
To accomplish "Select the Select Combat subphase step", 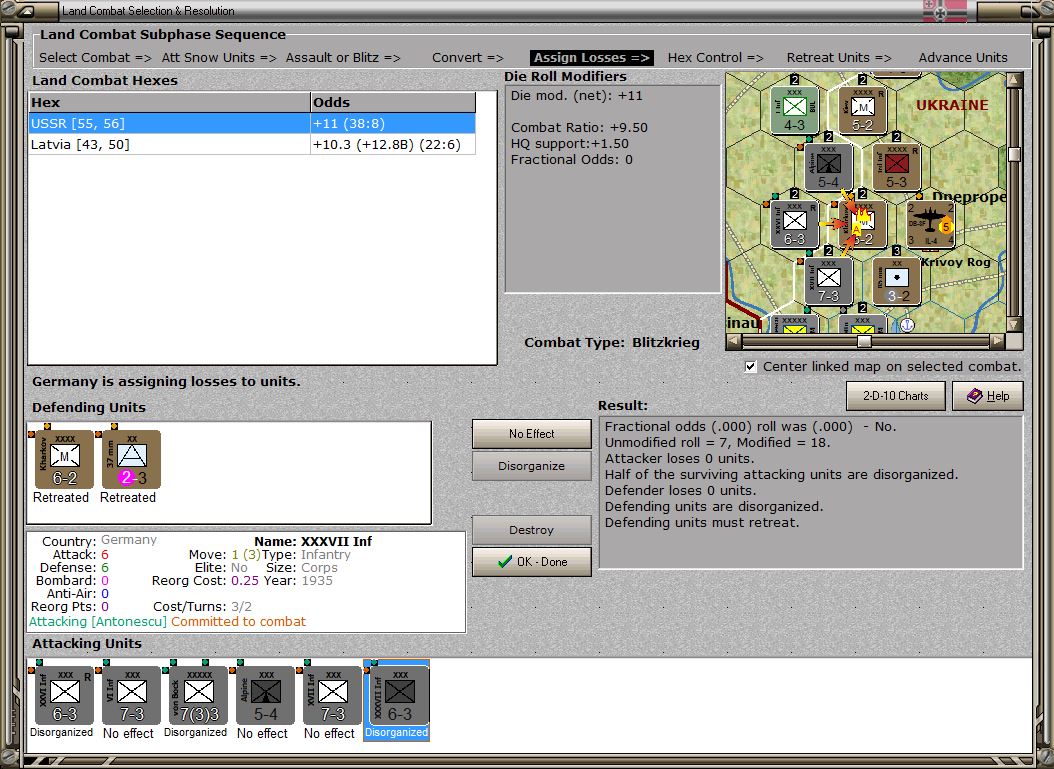I will coord(95,58).
